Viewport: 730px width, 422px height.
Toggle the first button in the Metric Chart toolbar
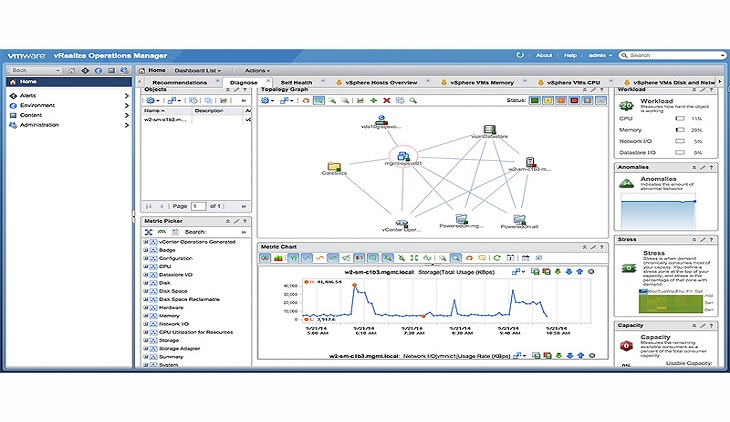tap(265, 258)
